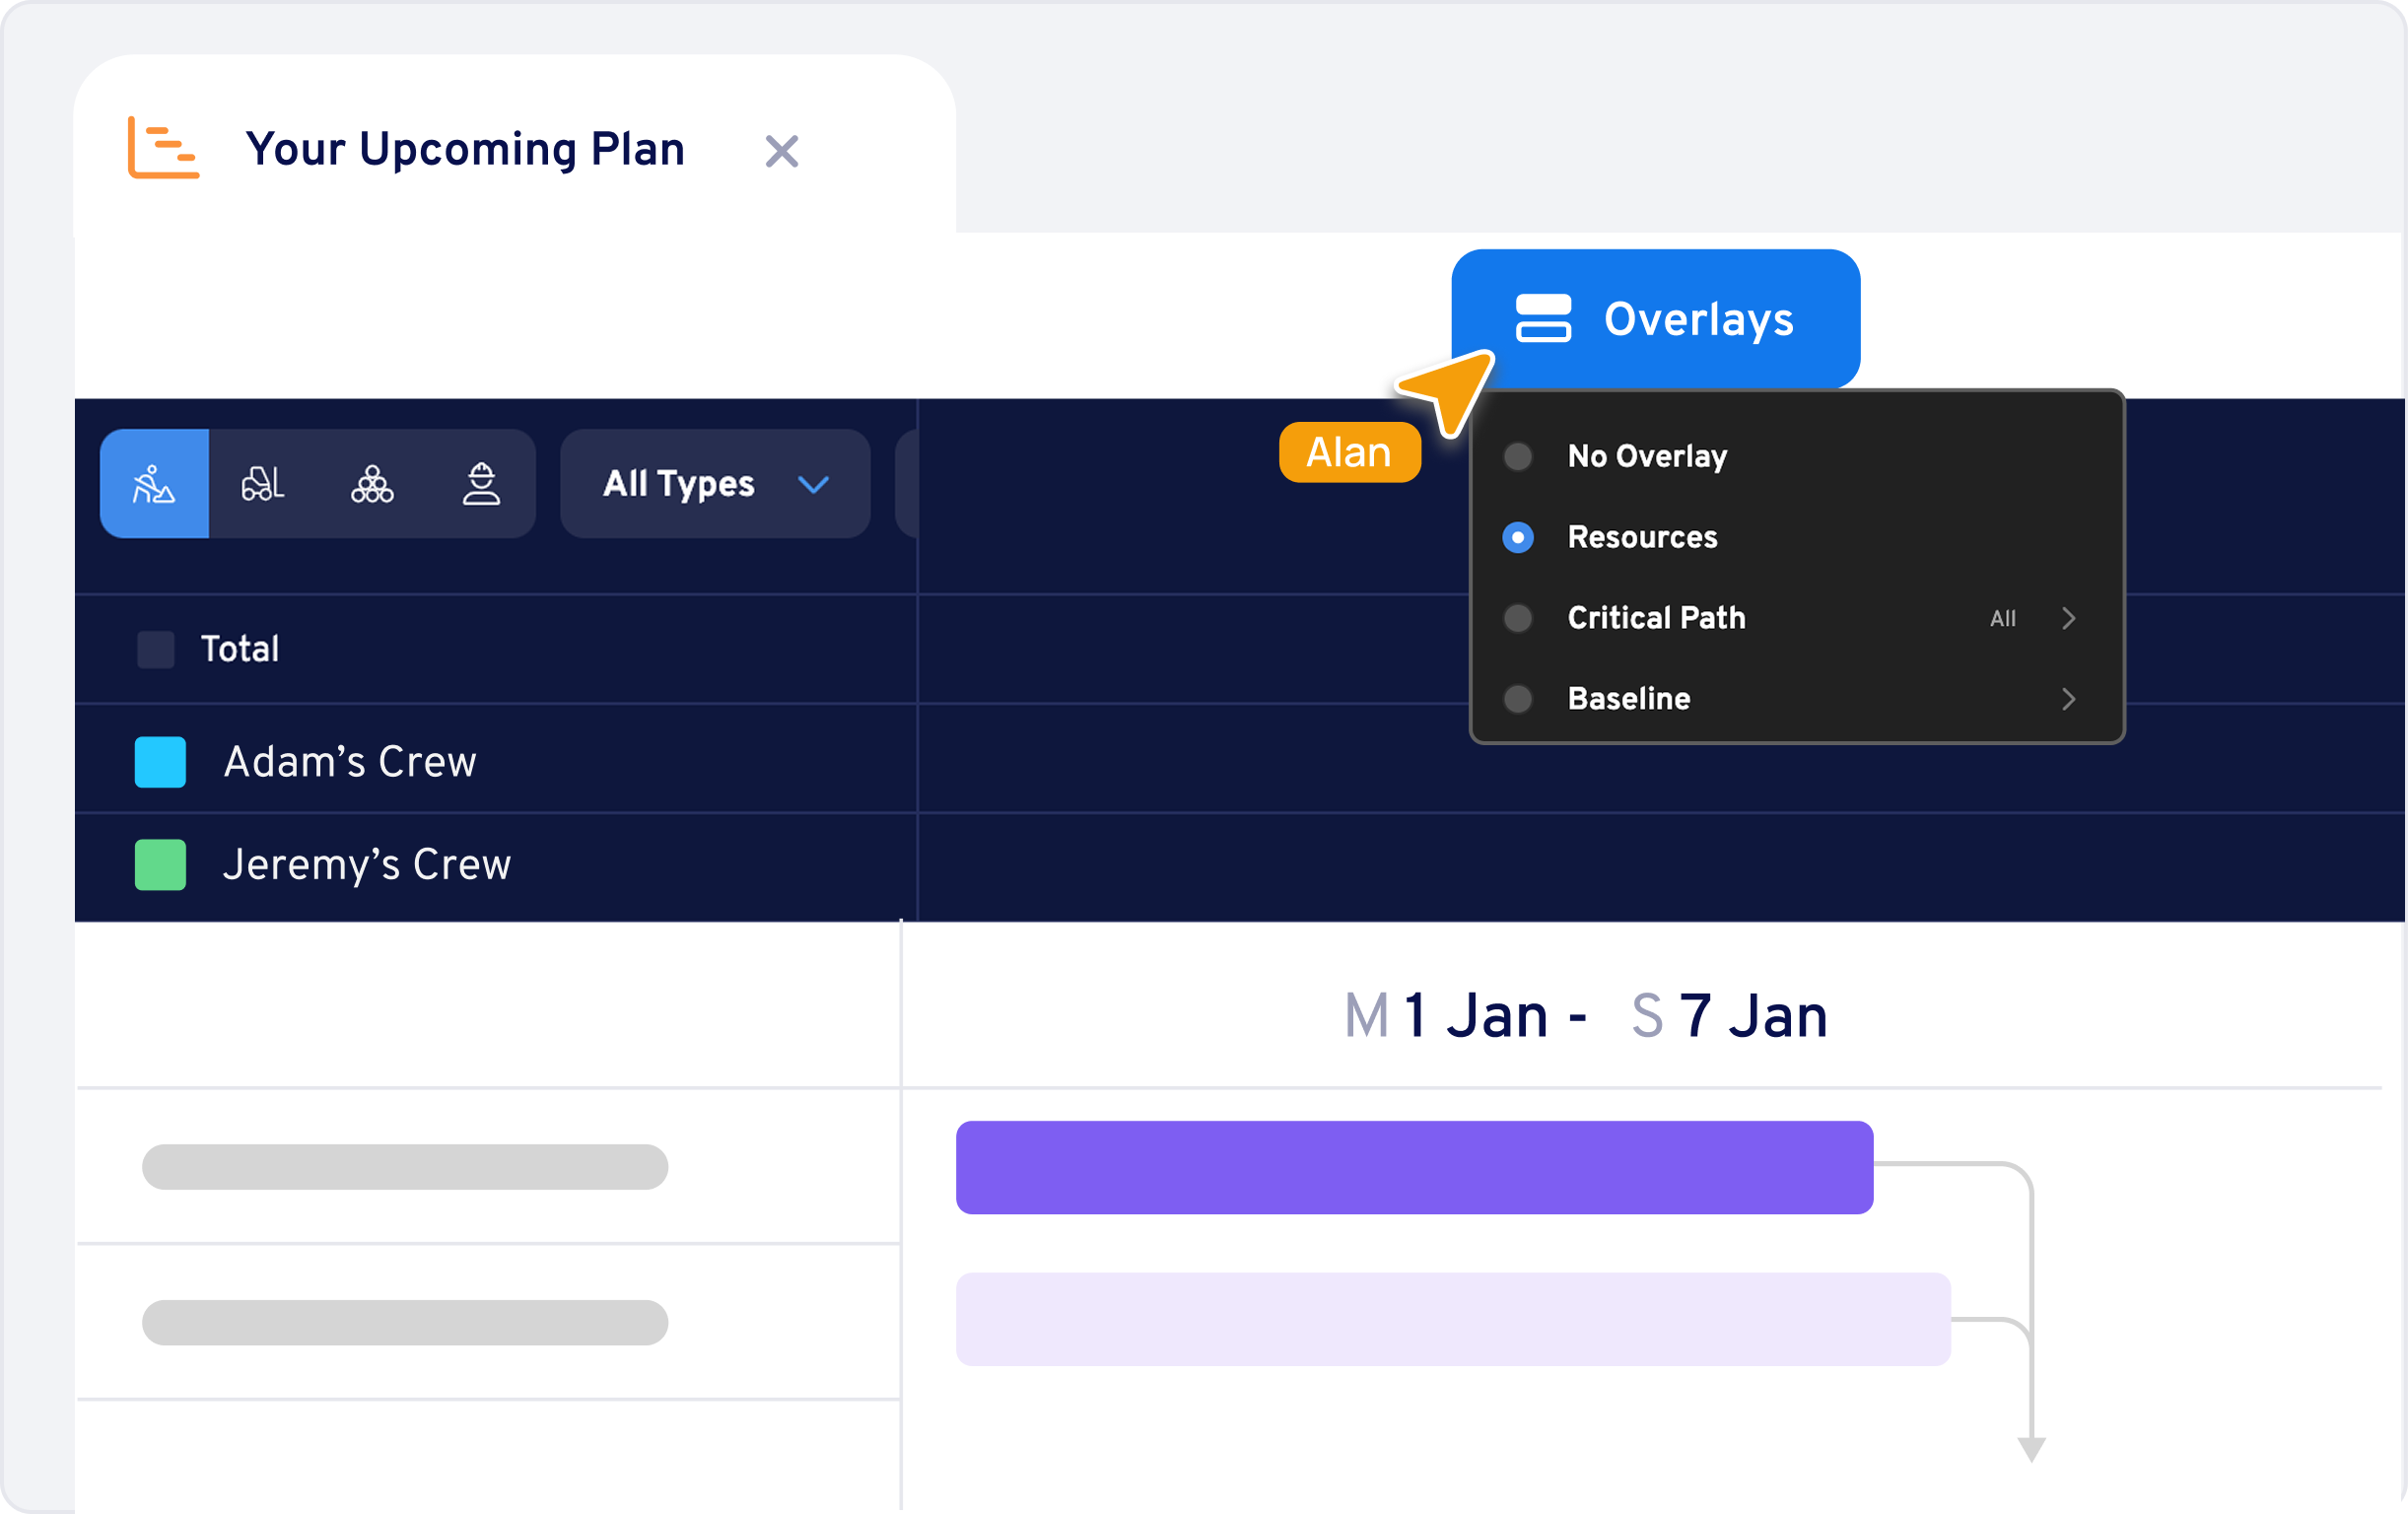Click the Overlays stacked layers icon

click(1542, 319)
